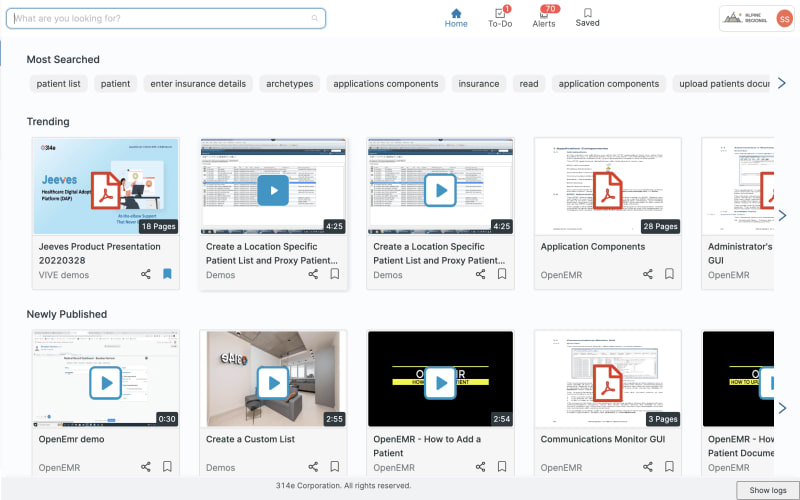Select the 'insurance' search tag
The height and width of the screenshot is (500, 800).
479,84
